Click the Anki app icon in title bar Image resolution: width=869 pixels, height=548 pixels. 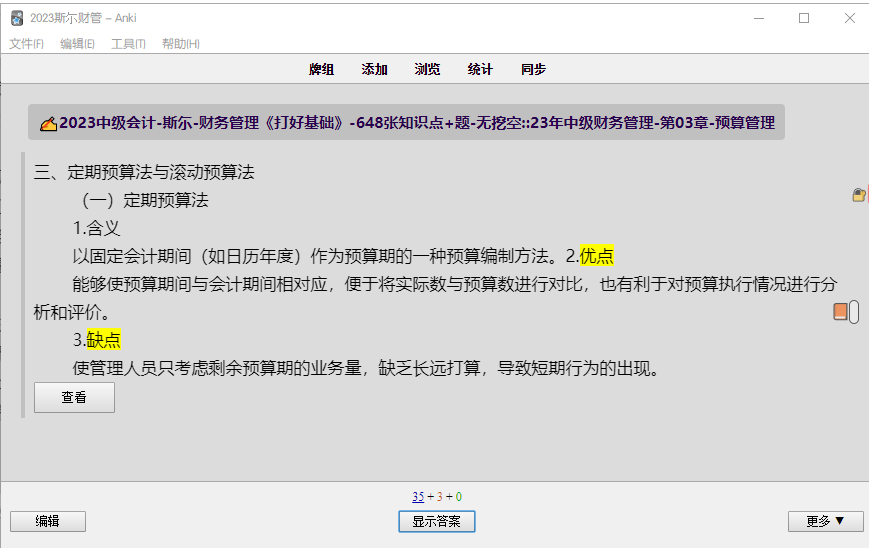pos(17,18)
